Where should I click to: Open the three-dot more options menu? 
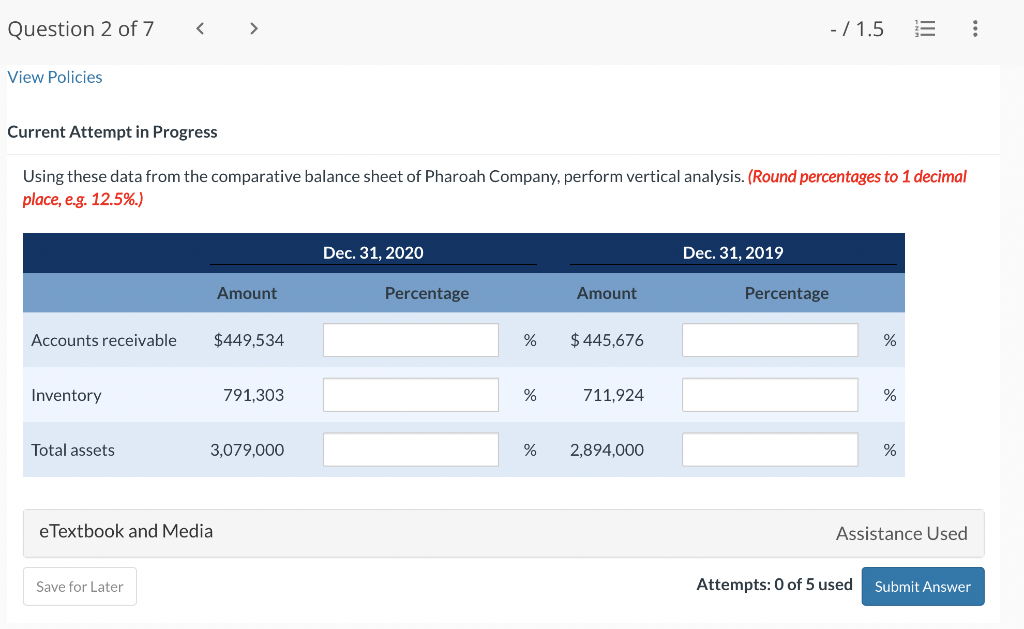pos(975,29)
